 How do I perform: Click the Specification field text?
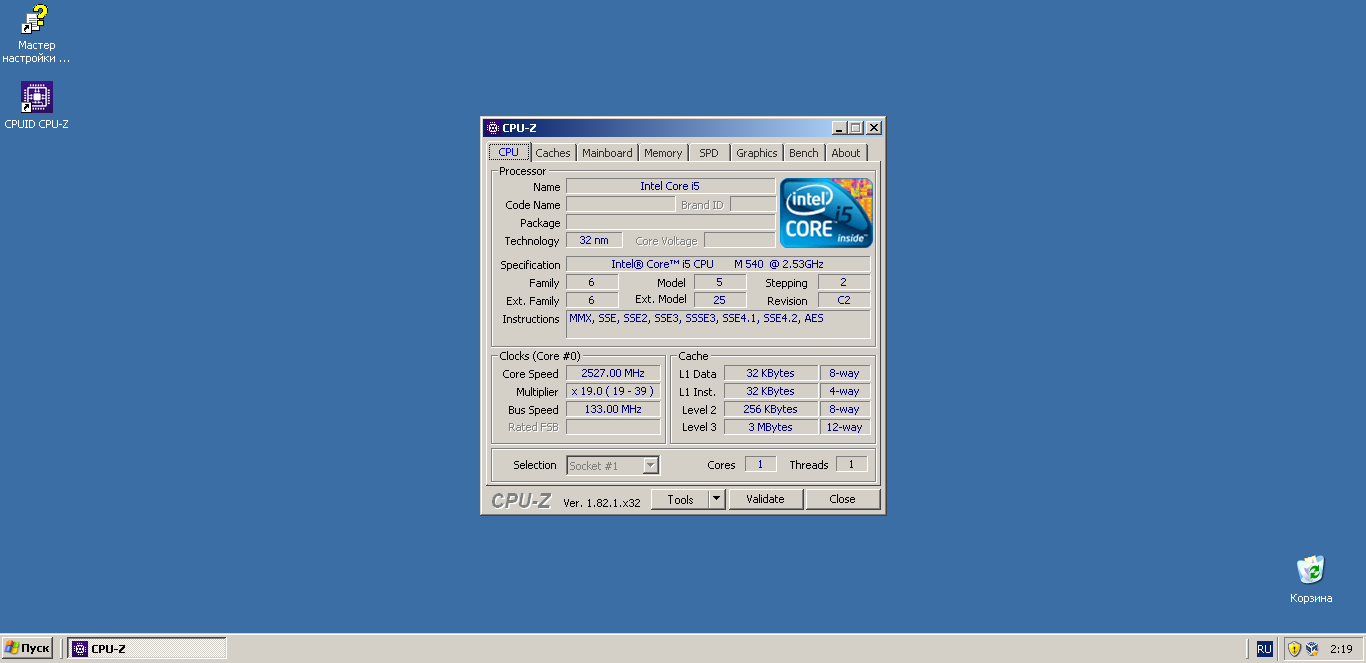point(717,264)
